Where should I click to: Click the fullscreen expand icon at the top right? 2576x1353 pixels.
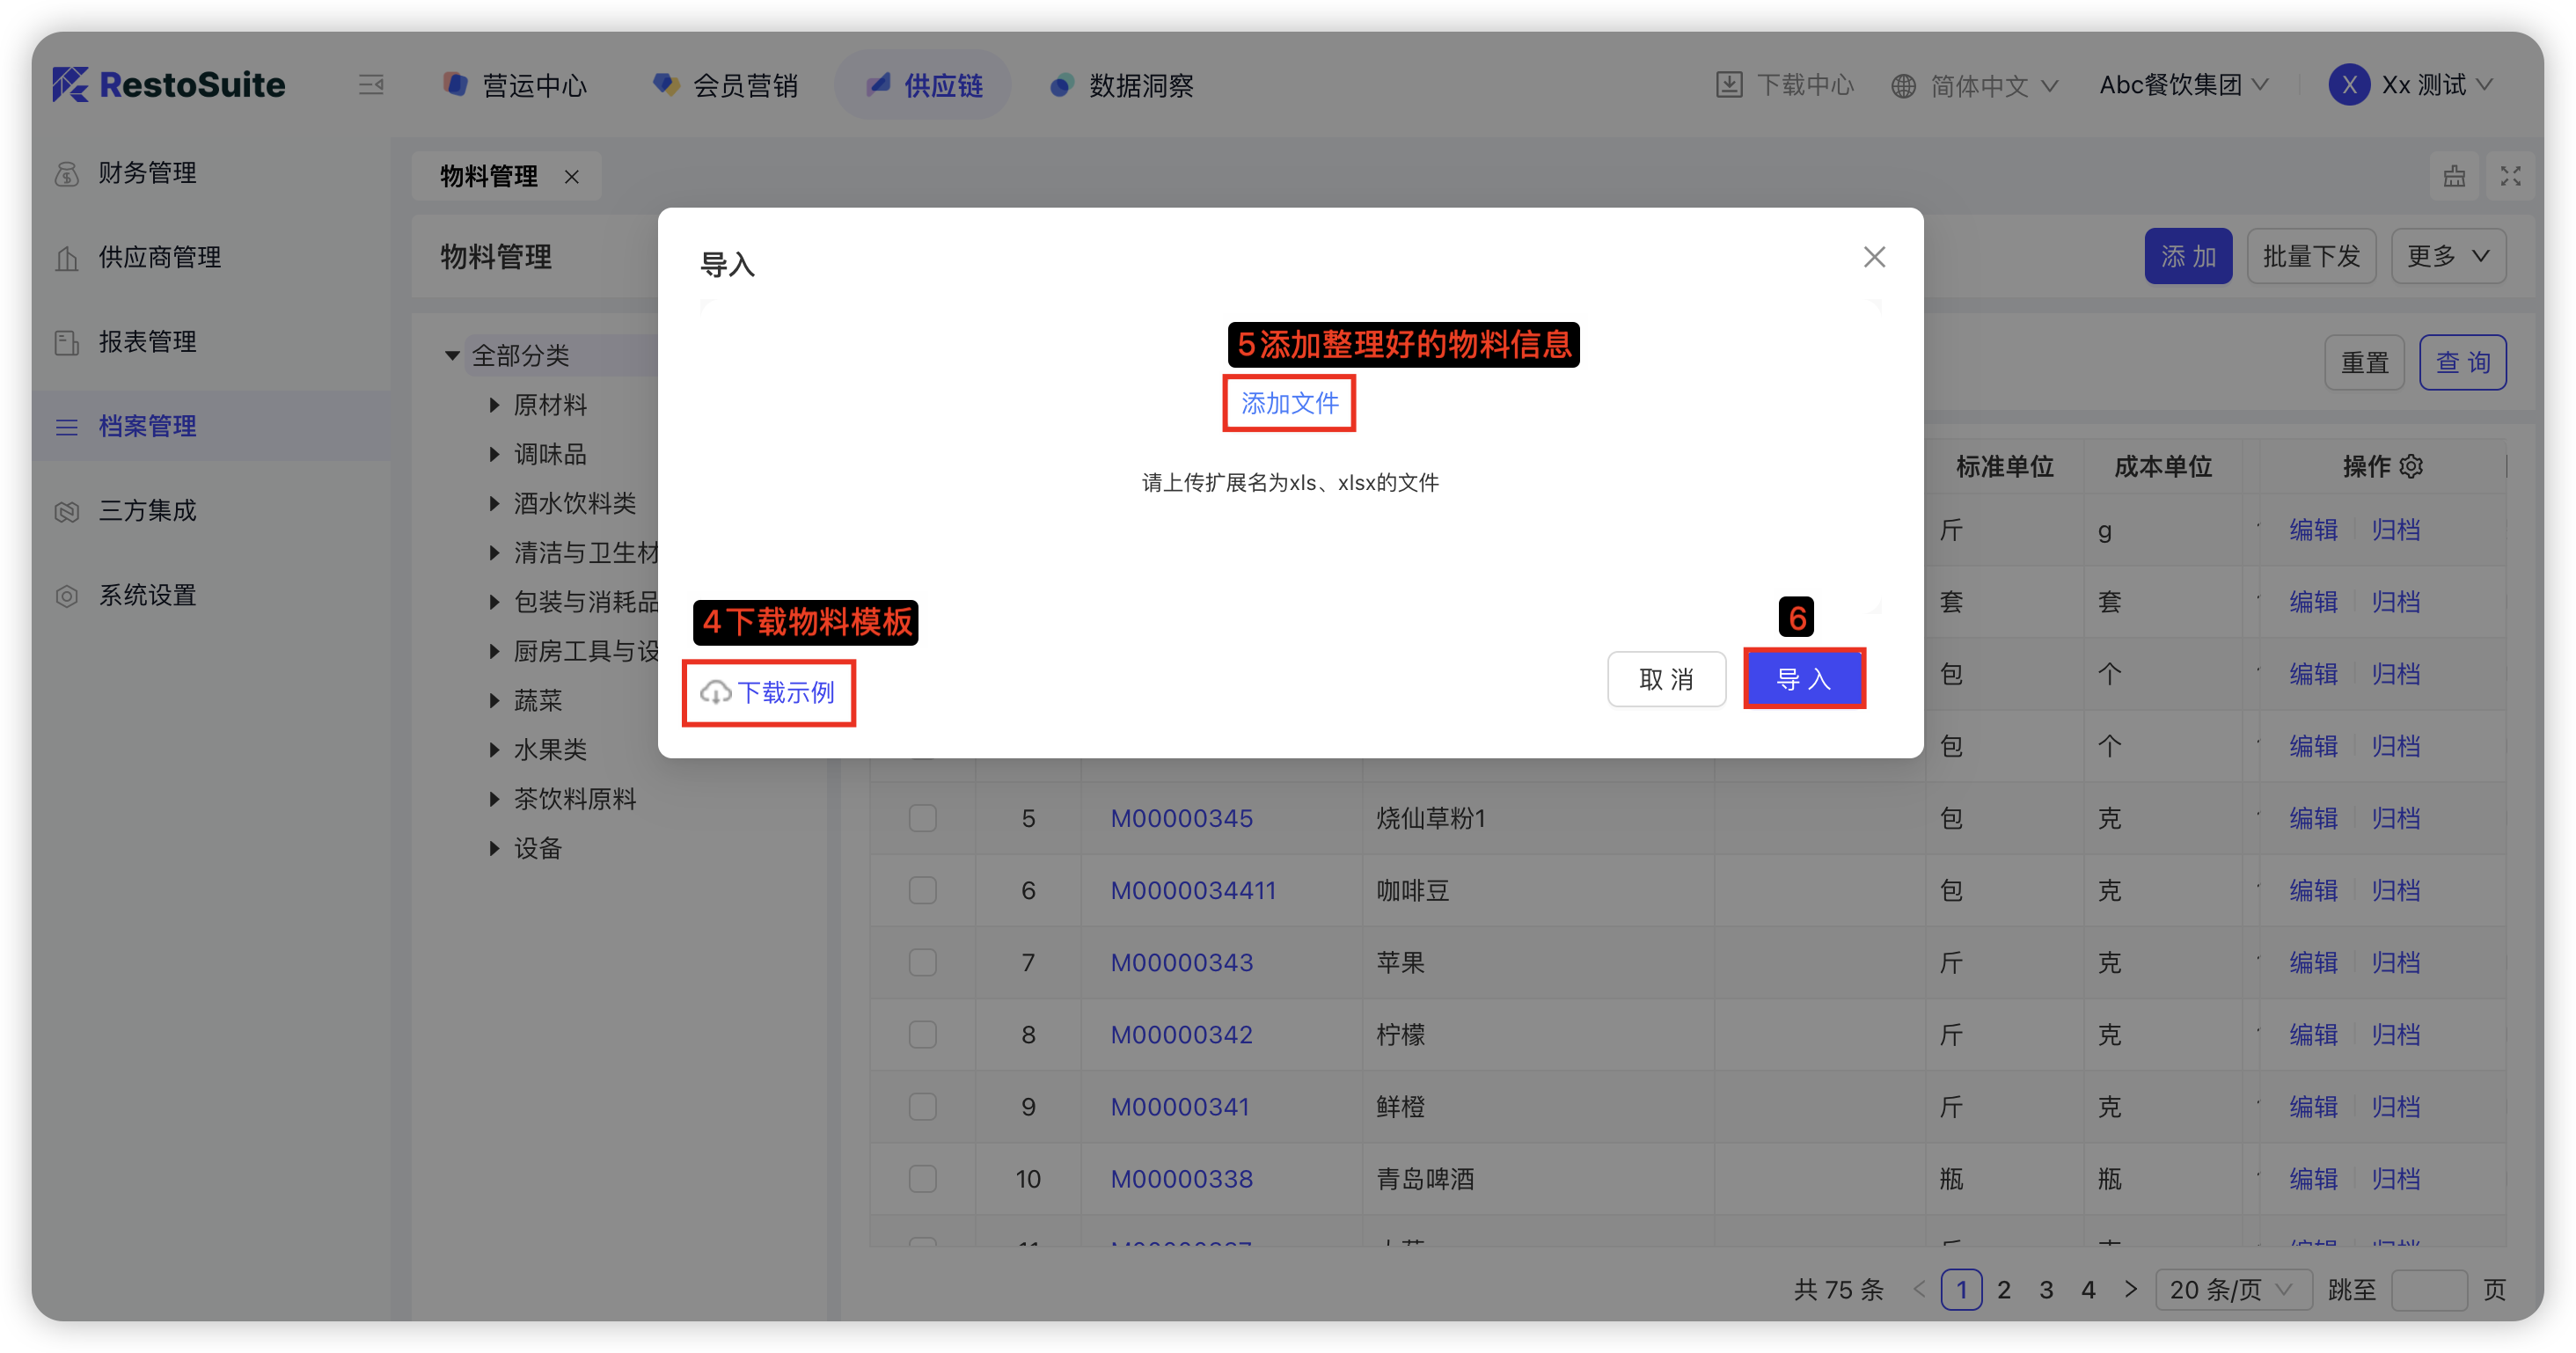2510,177
